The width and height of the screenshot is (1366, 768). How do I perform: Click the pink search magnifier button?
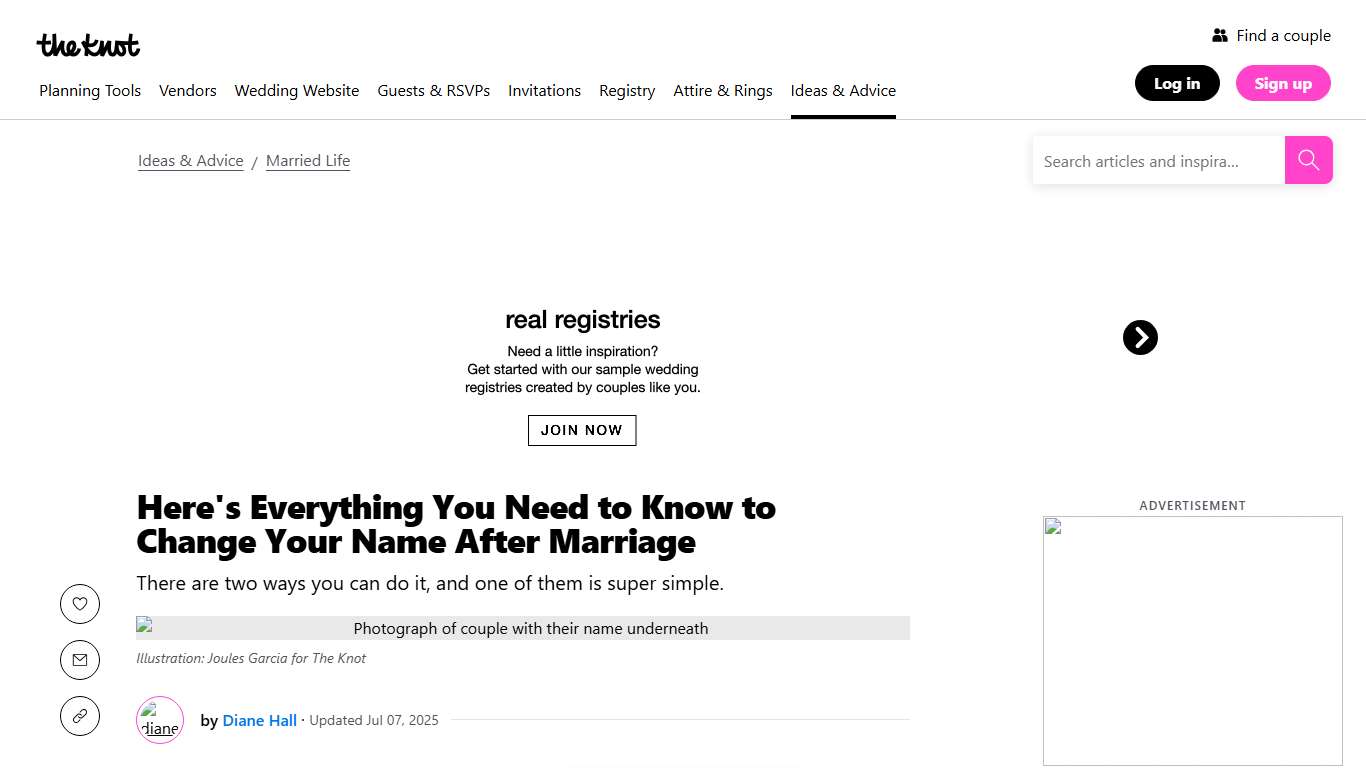[1308, 160]
